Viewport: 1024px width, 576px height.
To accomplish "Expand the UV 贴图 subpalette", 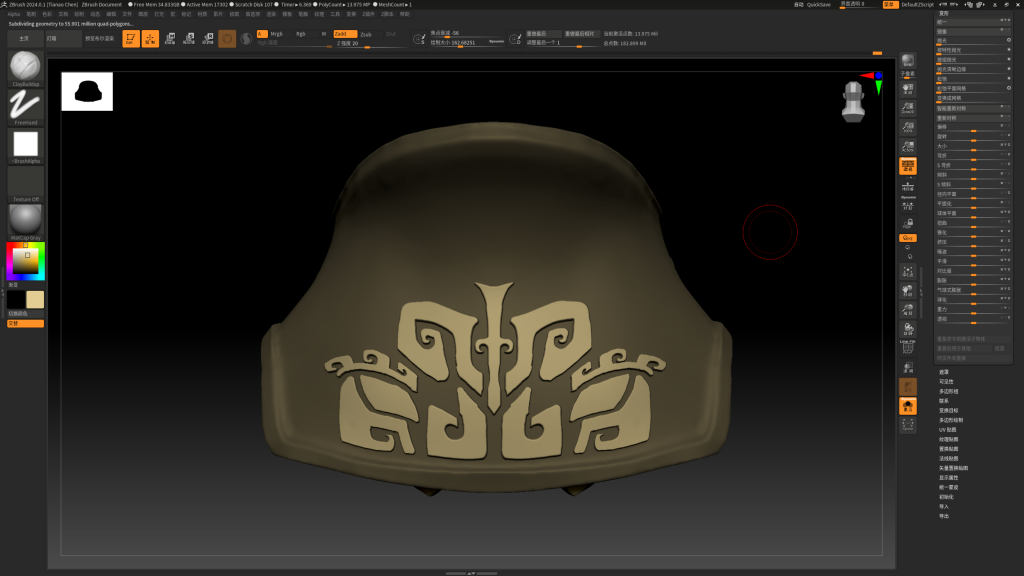I will click(948, 430).
